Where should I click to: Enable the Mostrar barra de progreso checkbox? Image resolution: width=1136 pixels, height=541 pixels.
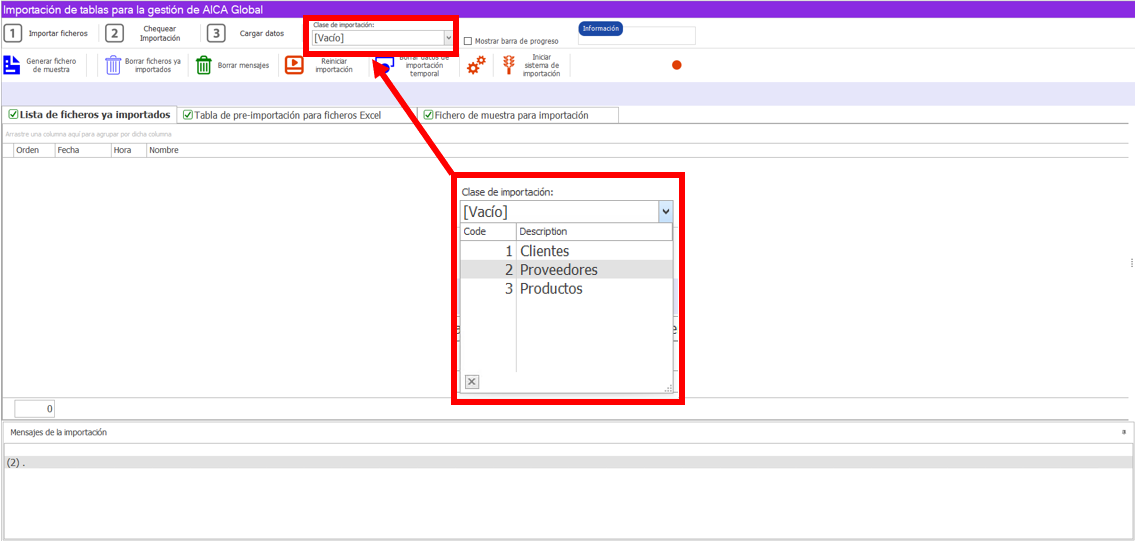tap(469, 42)
